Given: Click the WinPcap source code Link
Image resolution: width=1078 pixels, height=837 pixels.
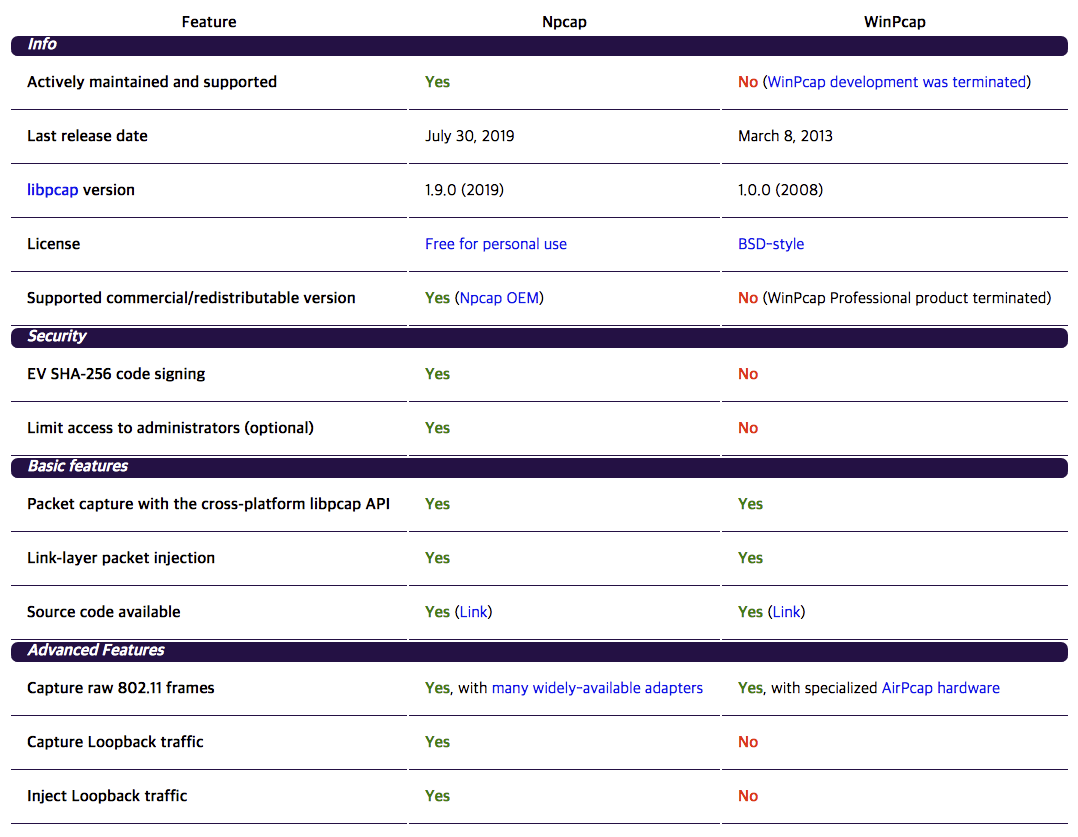Looking at the screenshot, I should click(786, 612).
